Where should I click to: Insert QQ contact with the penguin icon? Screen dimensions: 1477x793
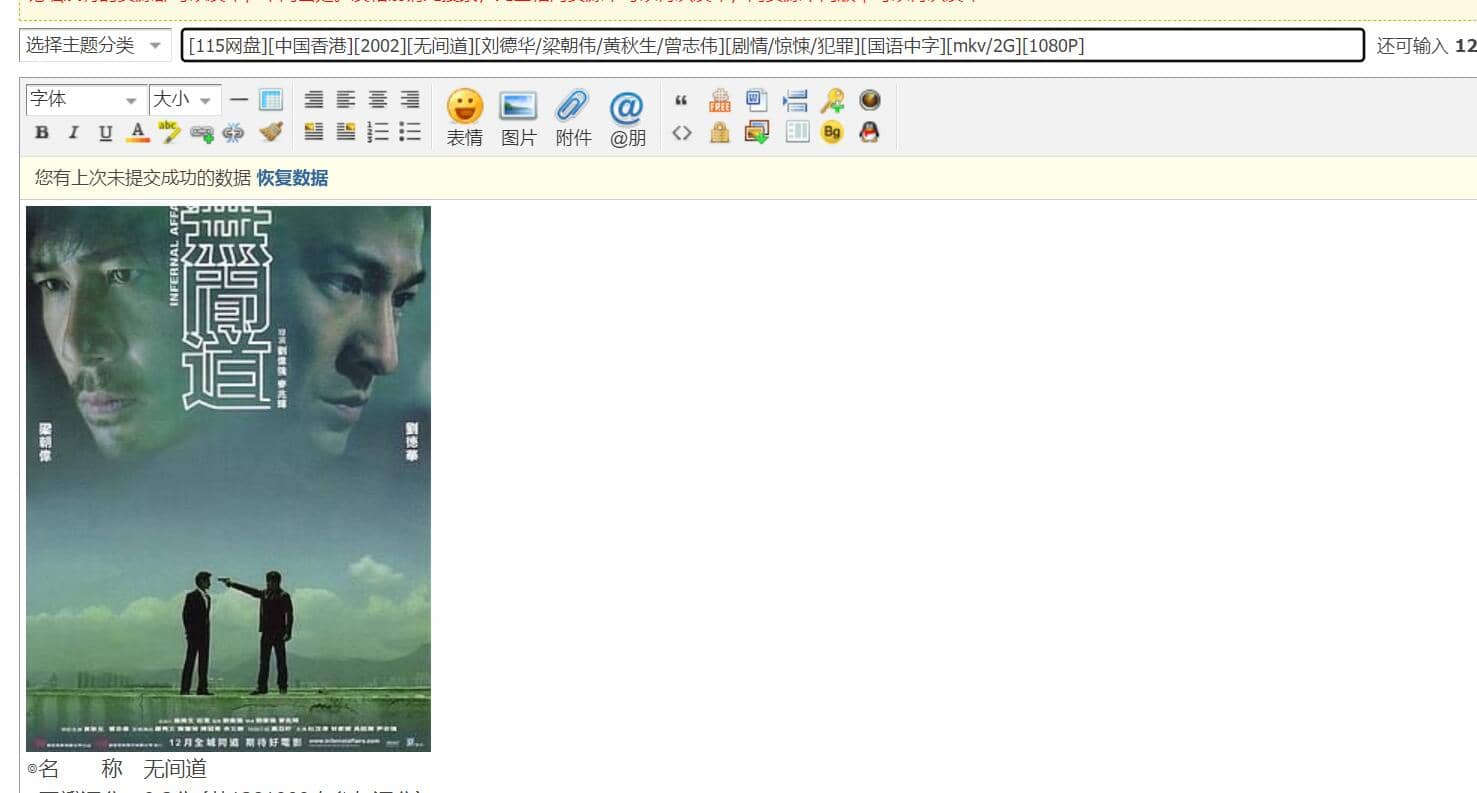tap(870, 132)
